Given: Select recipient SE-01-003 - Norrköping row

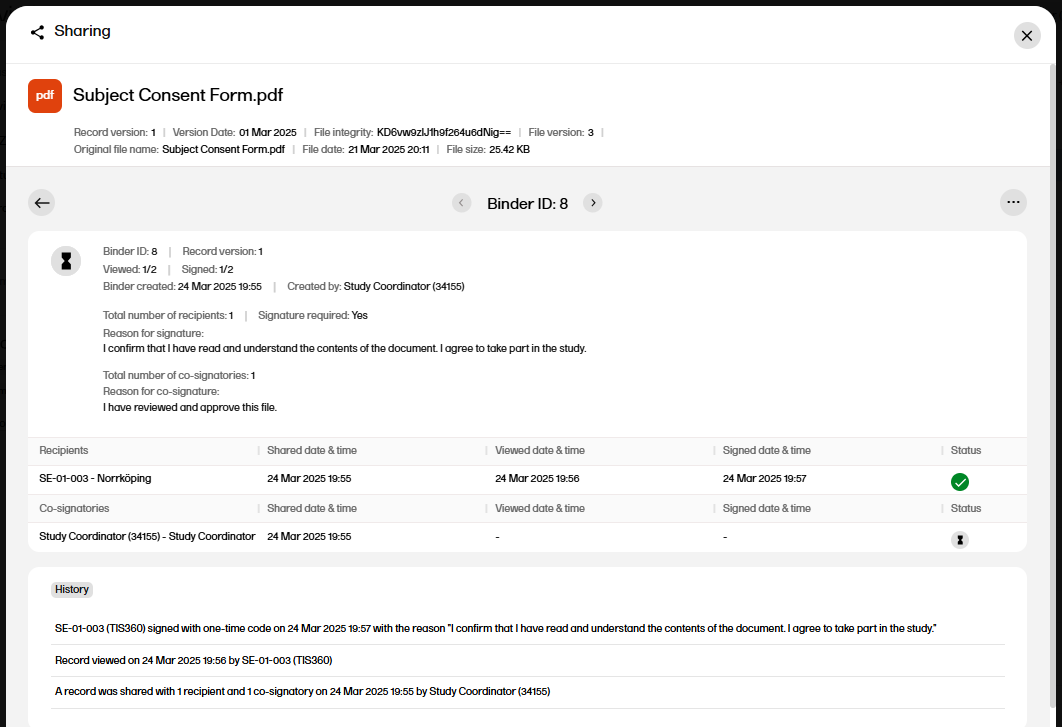Looking at the screenshot, I should pyautogui.click(x=95, y=479).
